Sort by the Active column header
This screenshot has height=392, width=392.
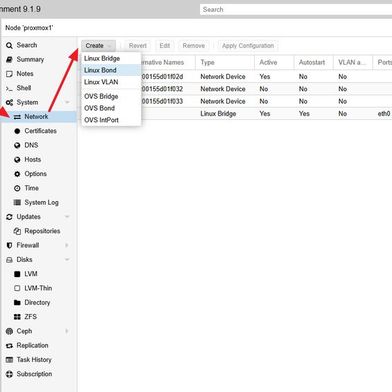pyautogui.click(x=274, y=62)
